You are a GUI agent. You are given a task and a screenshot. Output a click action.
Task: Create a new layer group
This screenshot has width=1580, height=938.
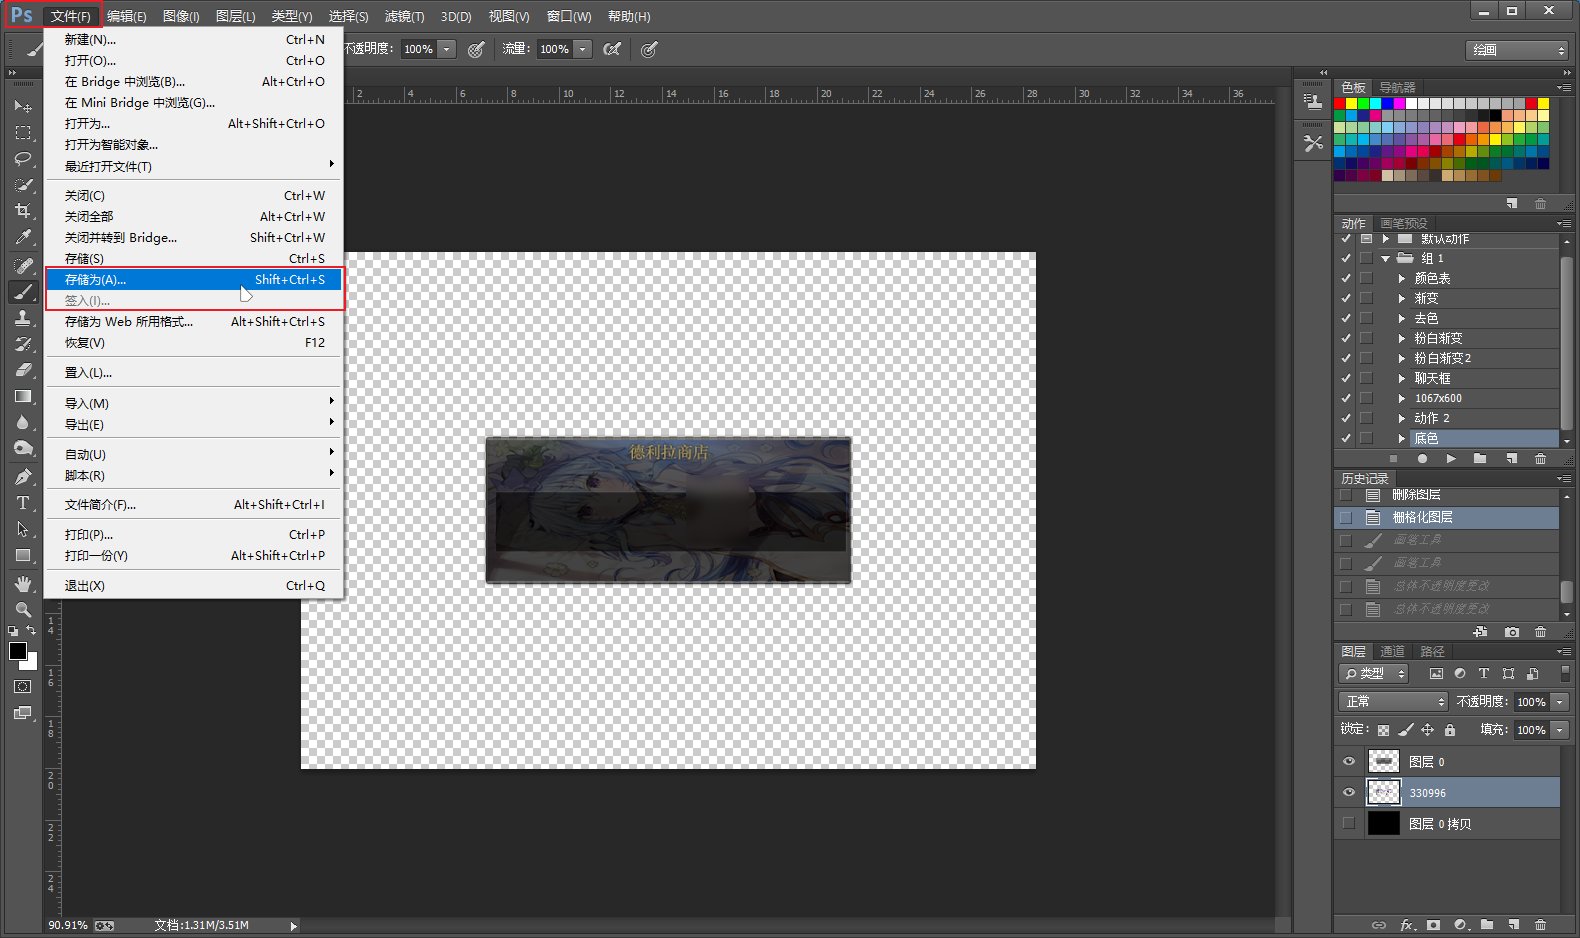tap(1487, 925)
